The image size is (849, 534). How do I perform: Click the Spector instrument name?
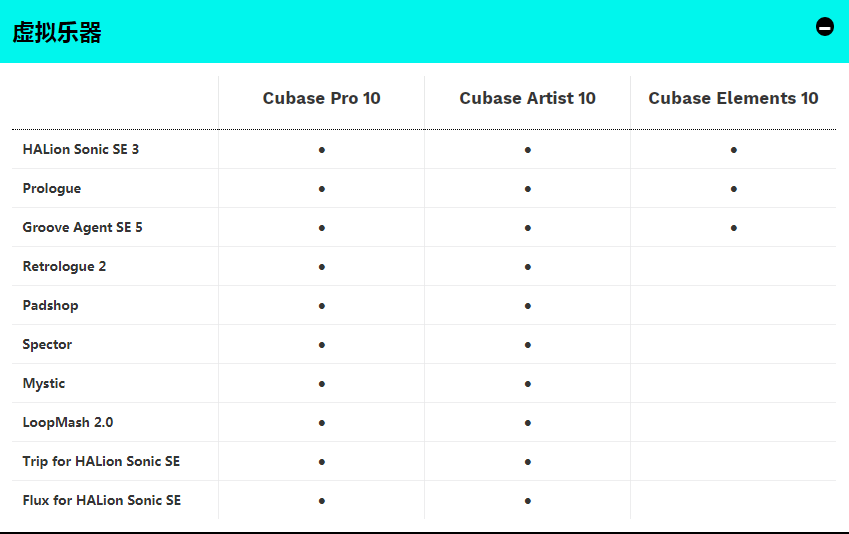tap(47, 344)
